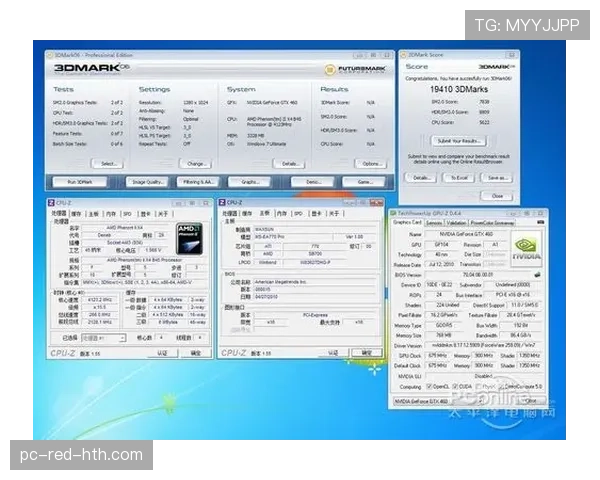The height and width of the screenshot is (480, 600).
Task: Click Close in the 3DMark Score window
Action: point(497,196)
